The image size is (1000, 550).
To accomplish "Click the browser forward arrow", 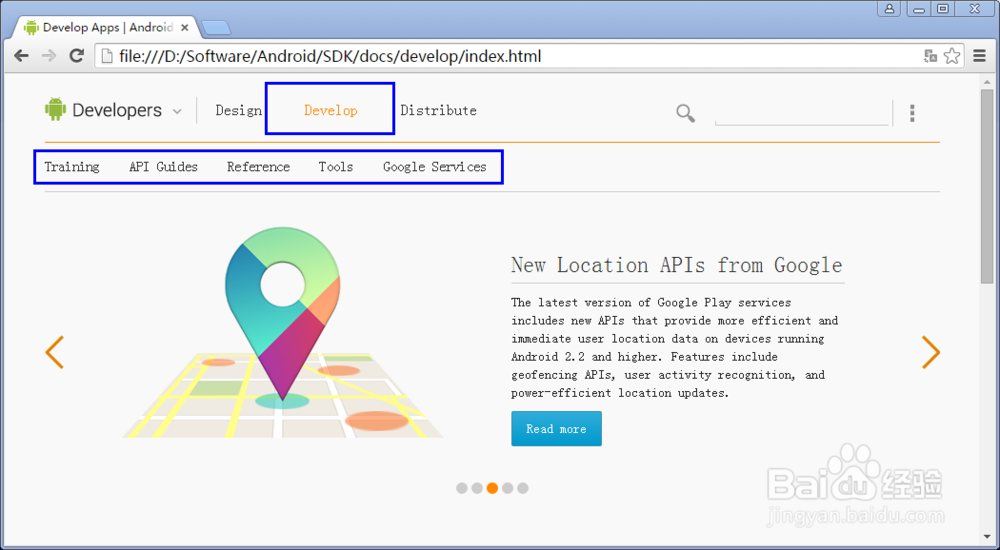I will tap(48, 56).
